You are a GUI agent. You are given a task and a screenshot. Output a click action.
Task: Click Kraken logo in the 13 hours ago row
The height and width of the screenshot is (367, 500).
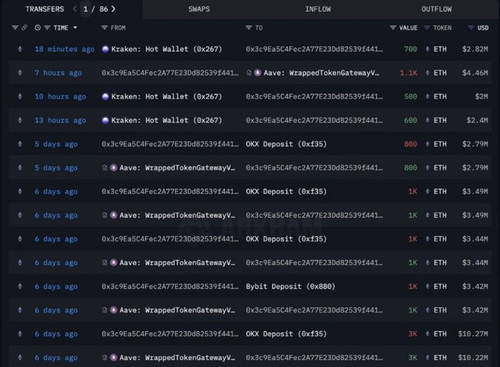[105, 120]
